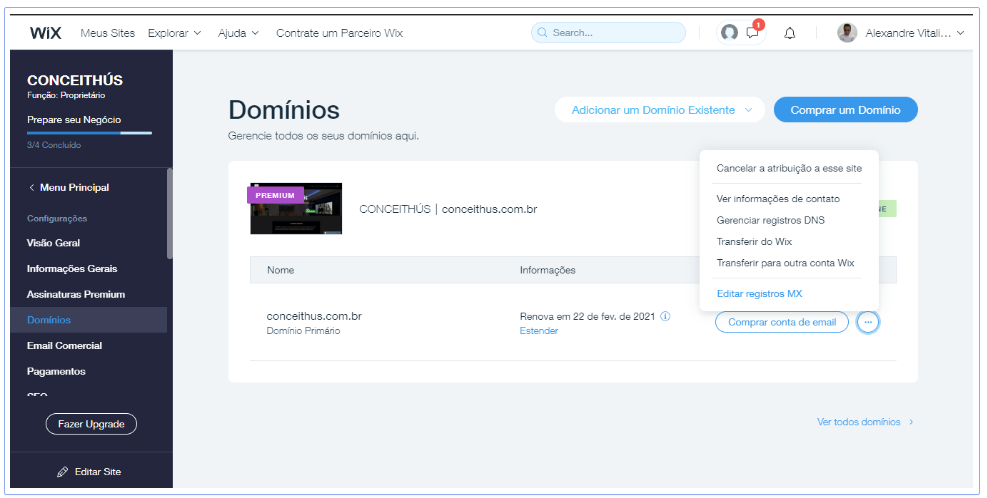
Task: Click the Search input field
Action: pos(608,33)
